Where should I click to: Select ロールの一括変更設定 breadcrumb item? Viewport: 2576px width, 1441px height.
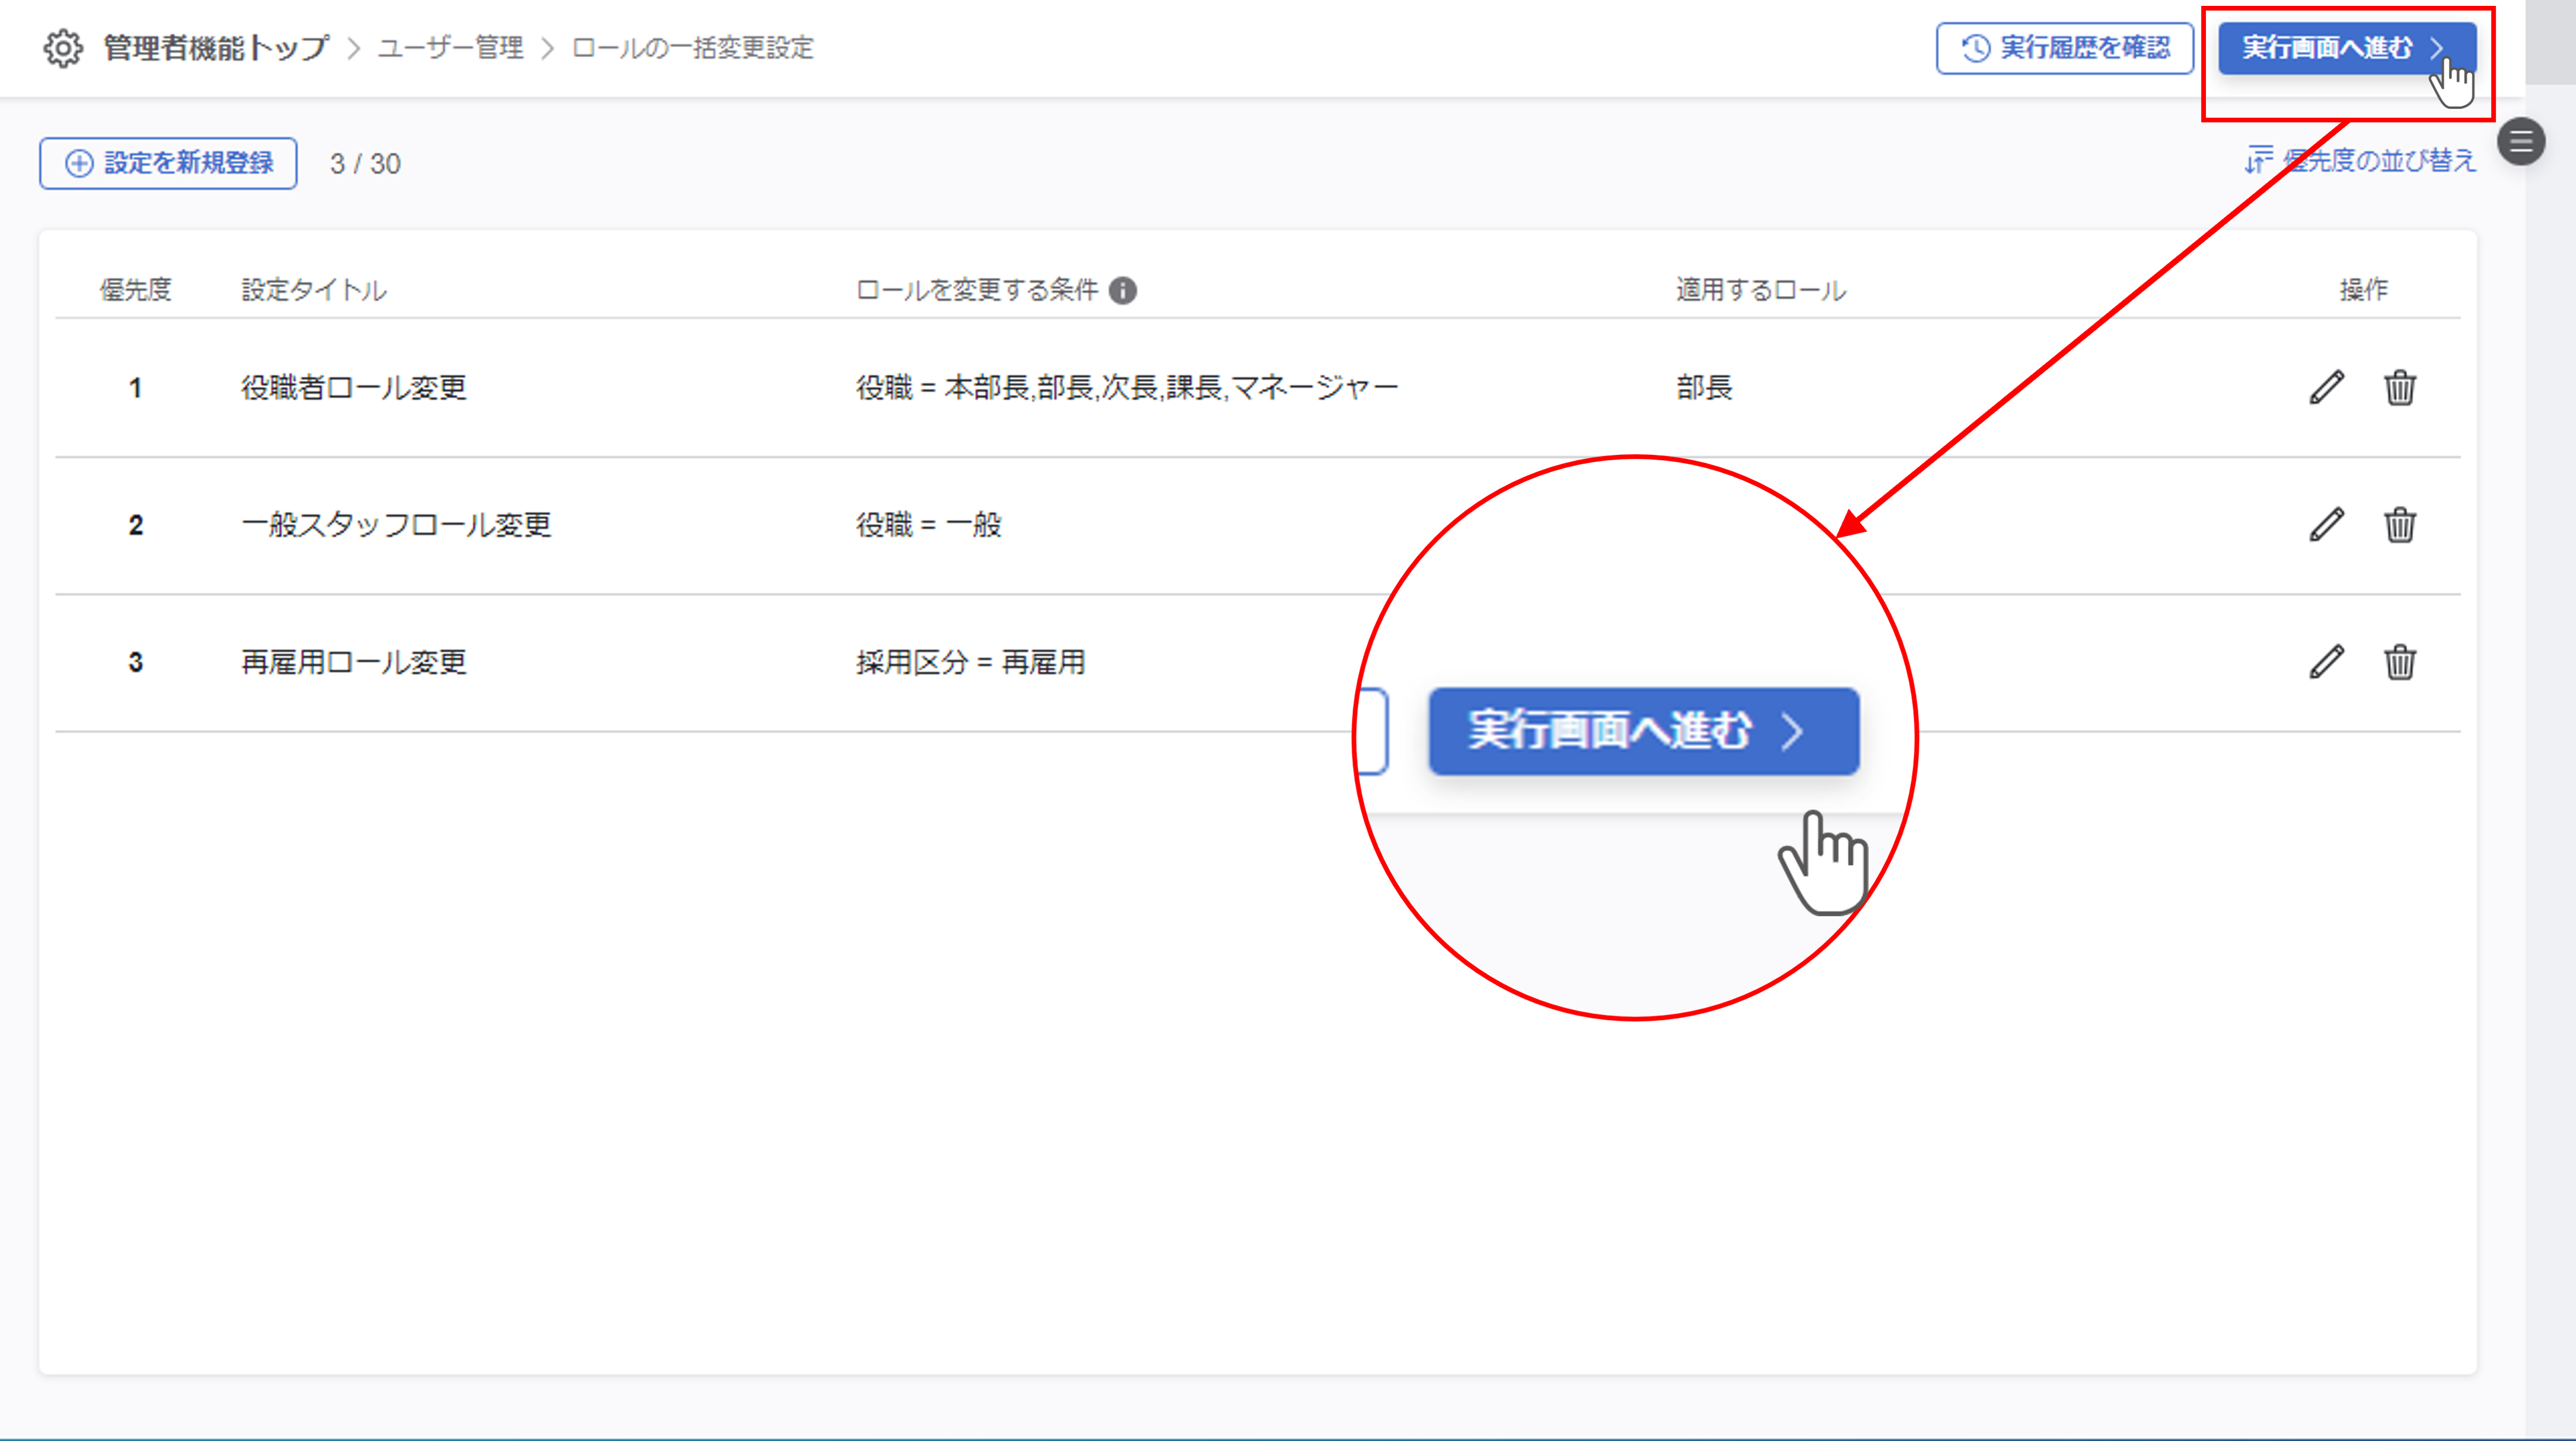[x=692, y=48]
